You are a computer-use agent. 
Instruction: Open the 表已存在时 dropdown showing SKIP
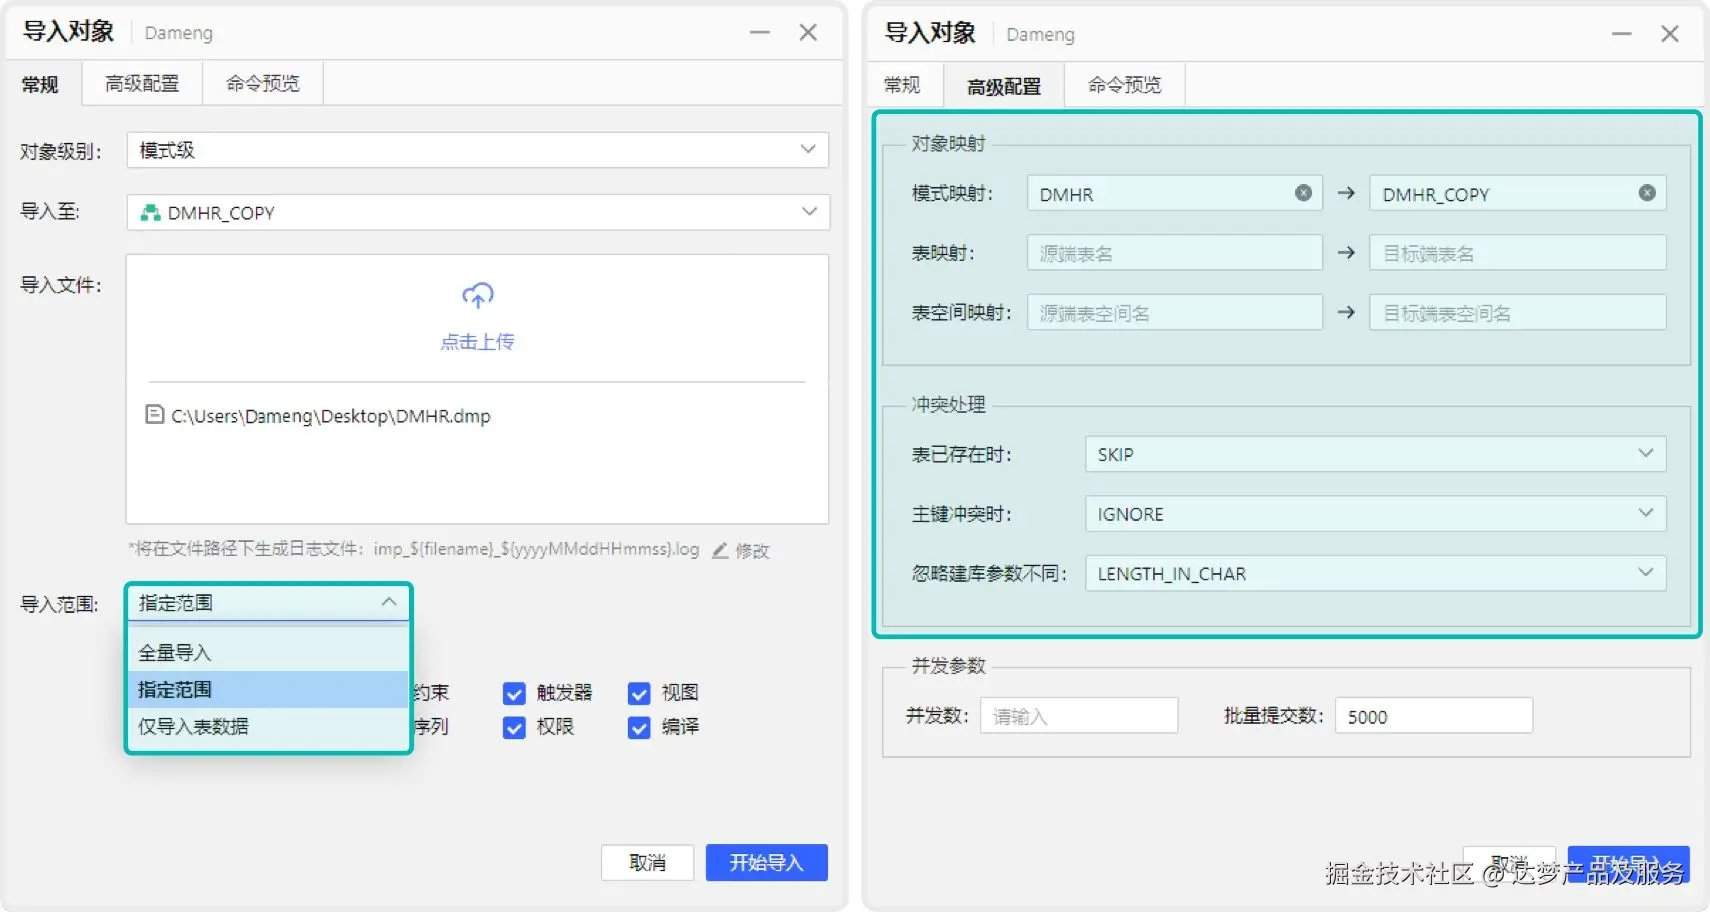[1375, 454]
